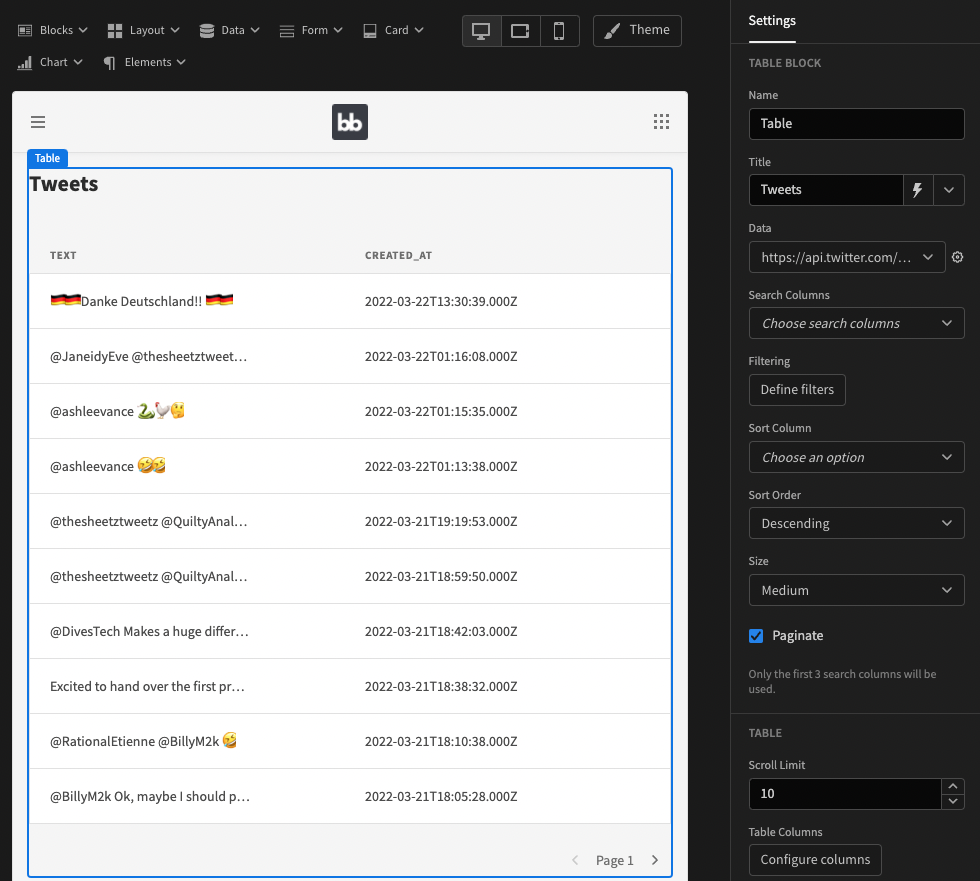Click the Danke Deutschland tweet cell
The height and width of the screenshot is (881, 980).
pyautogui.click(x=142, y=301)
